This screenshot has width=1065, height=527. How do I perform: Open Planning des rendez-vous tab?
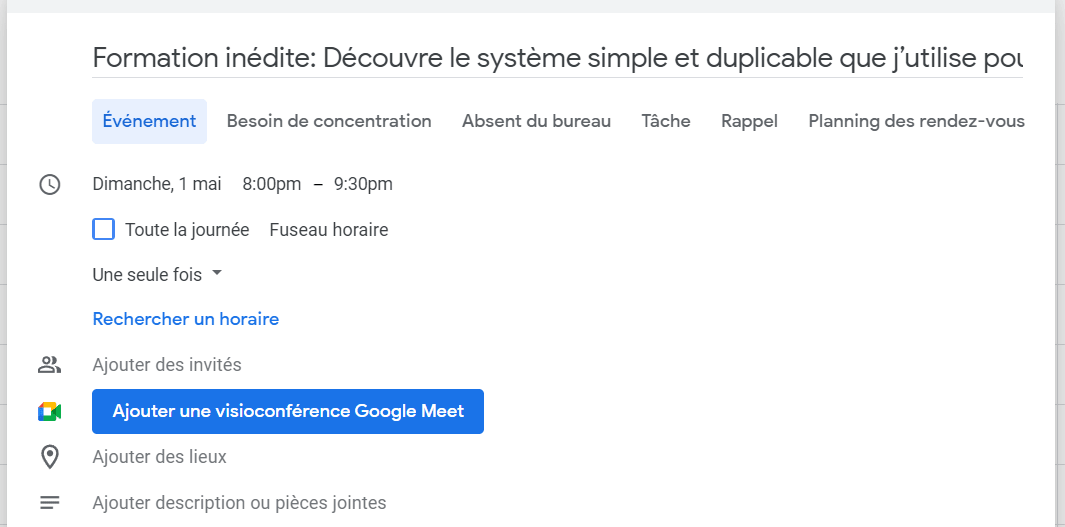click(x=916, y=121)
